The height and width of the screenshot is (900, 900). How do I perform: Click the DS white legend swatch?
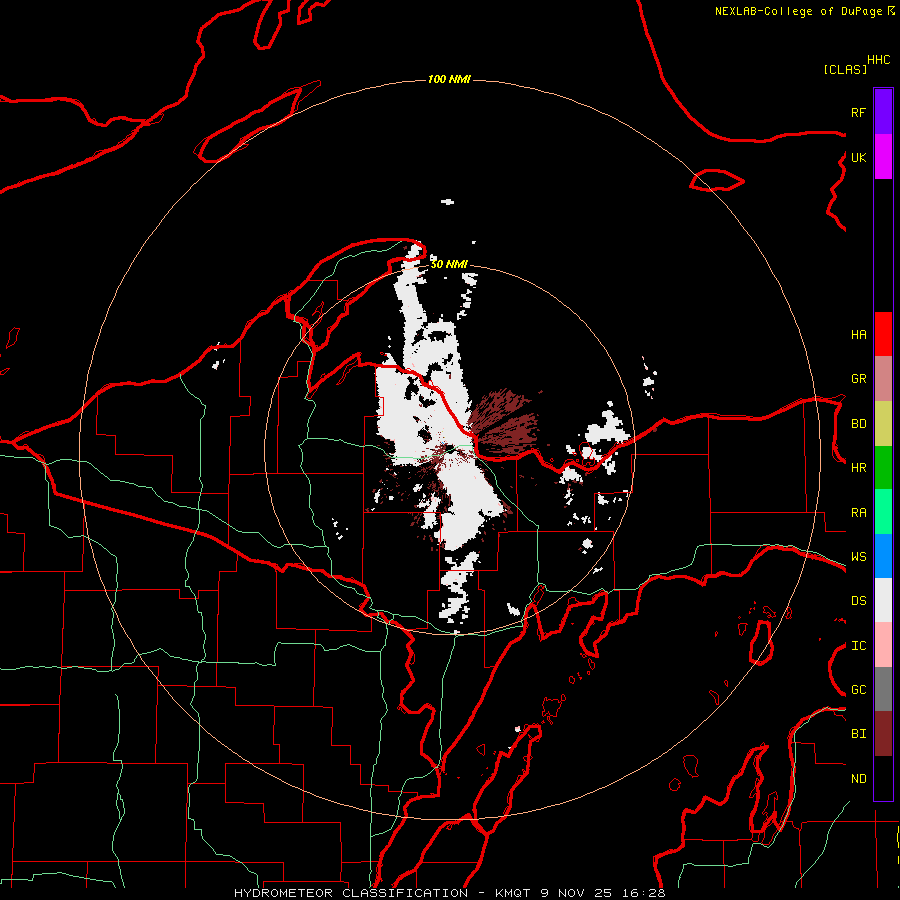(x=883, y=600)
